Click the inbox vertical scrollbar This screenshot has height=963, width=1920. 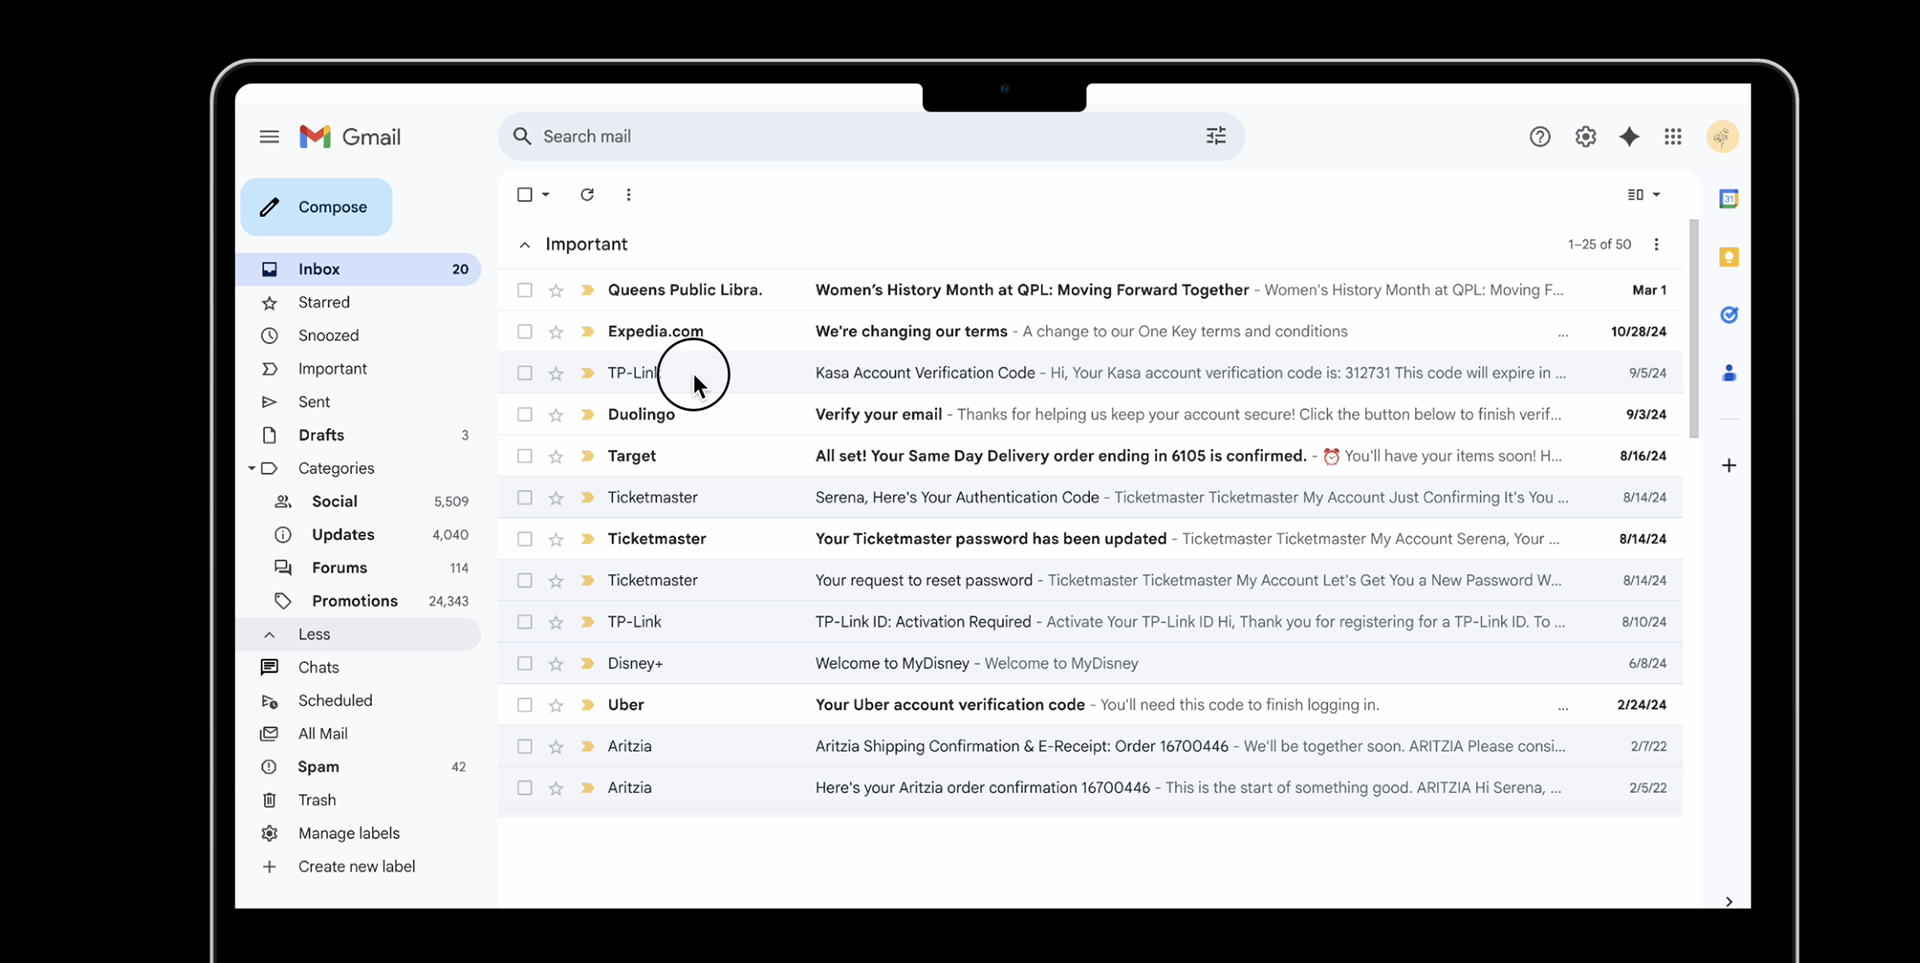coord(1694,328)
